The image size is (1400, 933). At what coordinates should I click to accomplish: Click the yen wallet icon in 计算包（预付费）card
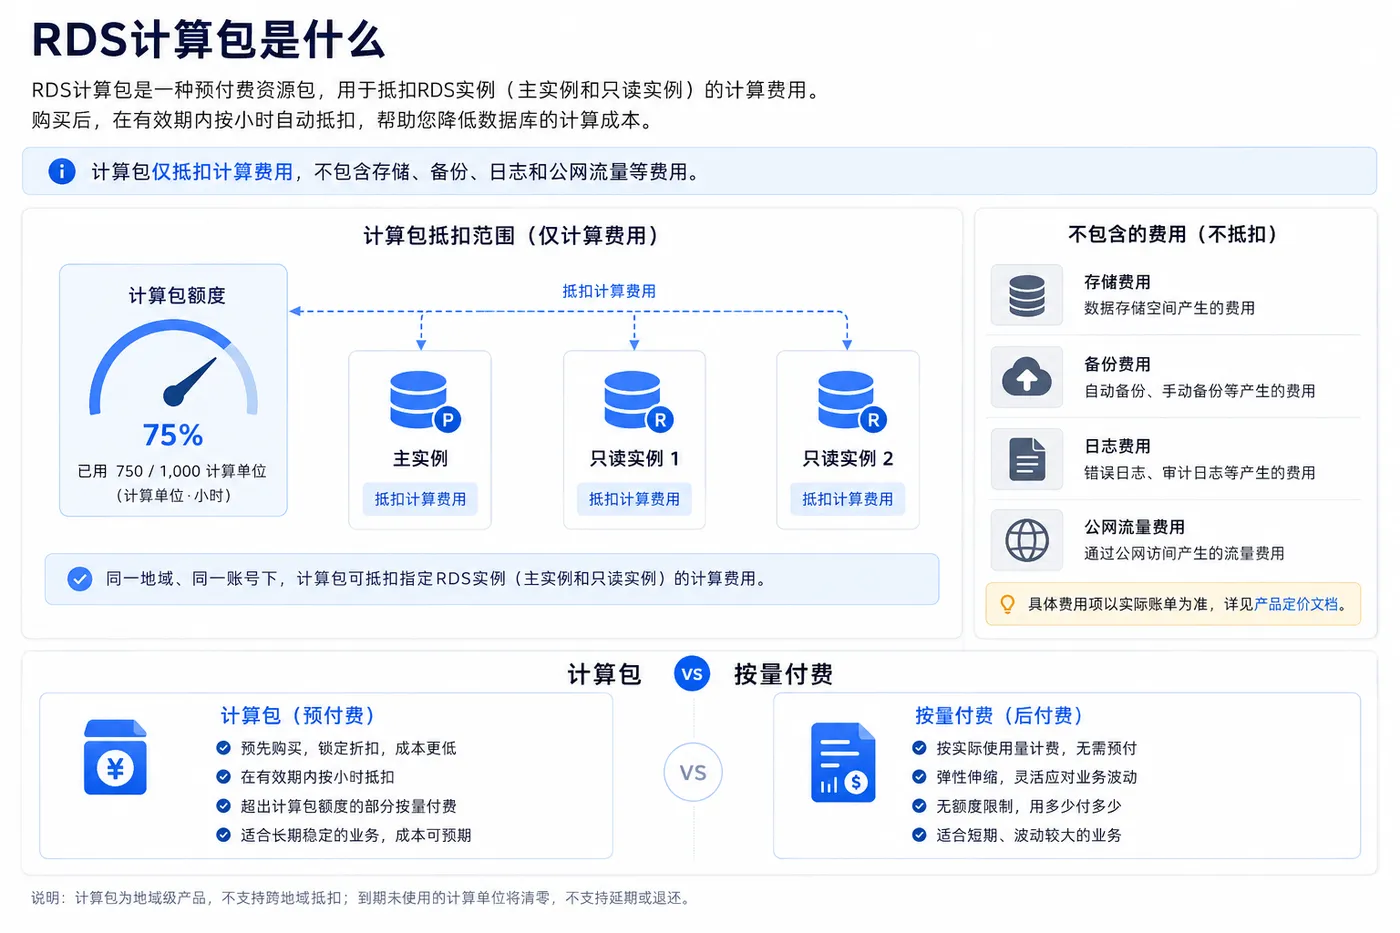click(115, 757)
